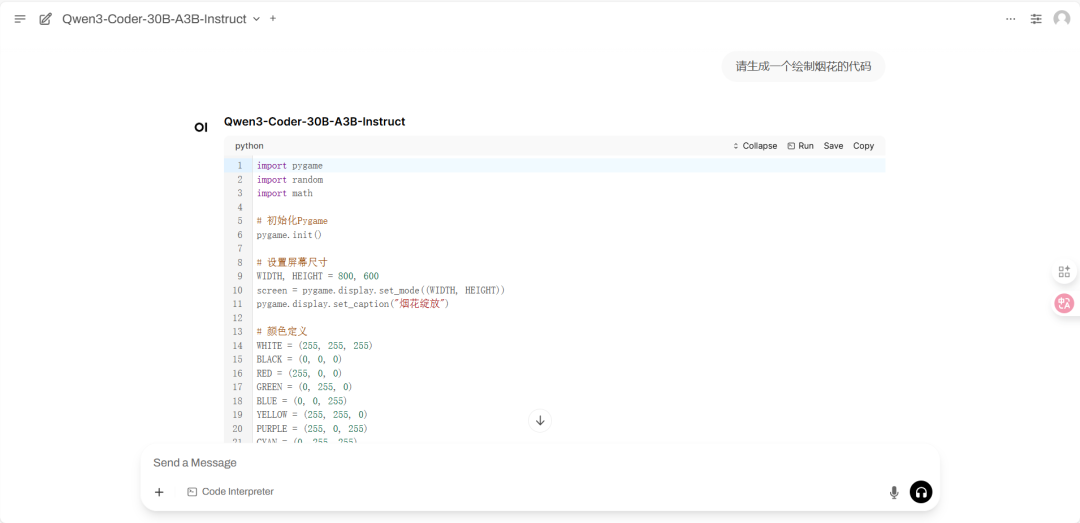Start a new chat with pencil icon
The image size is (1080, 523).
click(45, 19)
